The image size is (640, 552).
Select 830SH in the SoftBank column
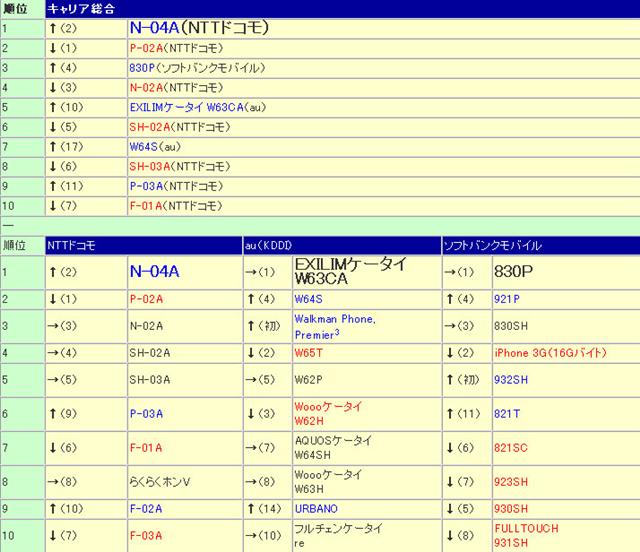(x=511, y=326)
